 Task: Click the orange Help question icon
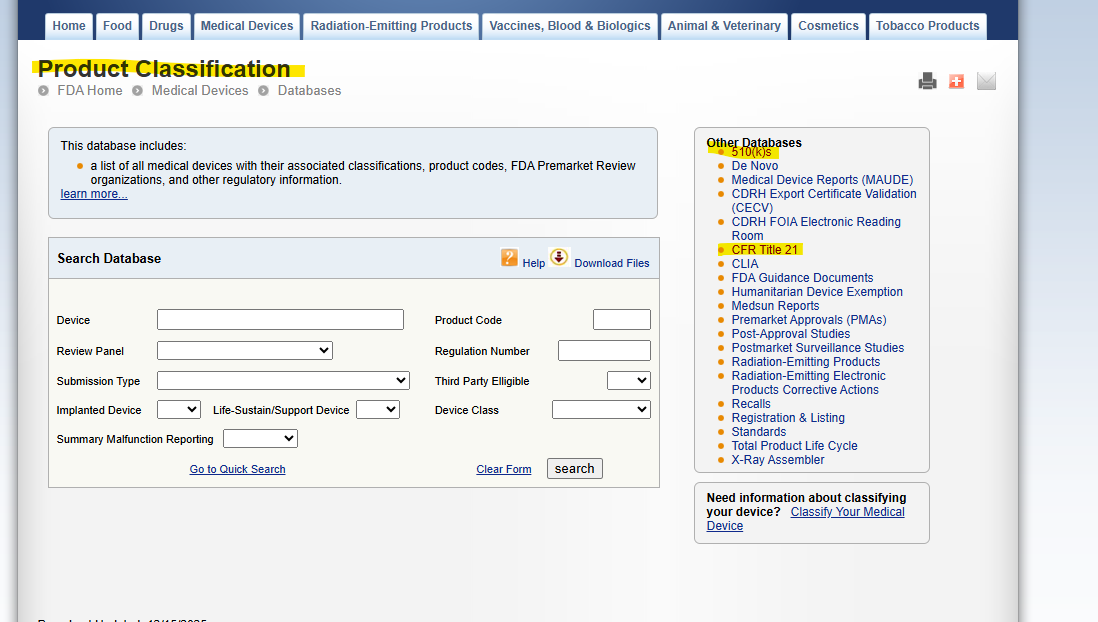pos(509,258)
